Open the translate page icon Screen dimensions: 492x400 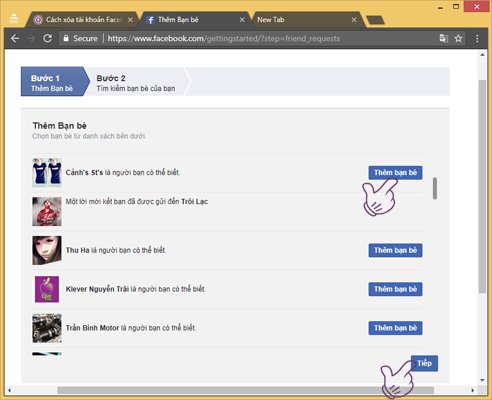point(443,38)
